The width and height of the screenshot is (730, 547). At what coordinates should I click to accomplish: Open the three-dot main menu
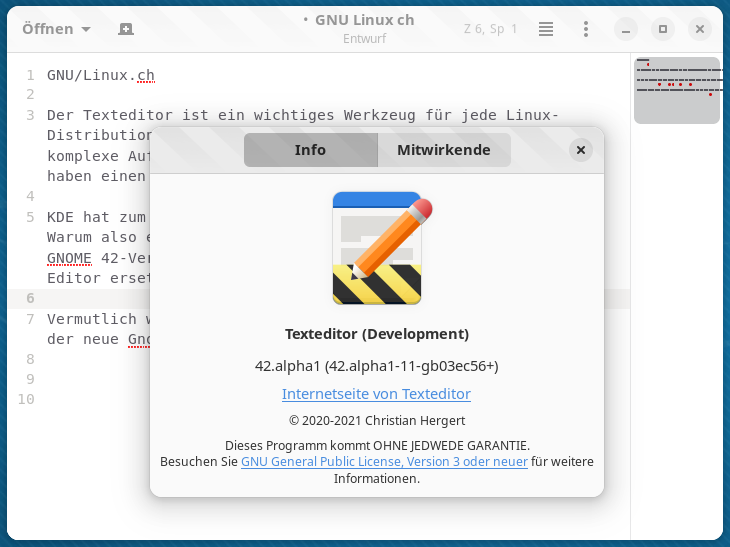(x=586, y=29)
